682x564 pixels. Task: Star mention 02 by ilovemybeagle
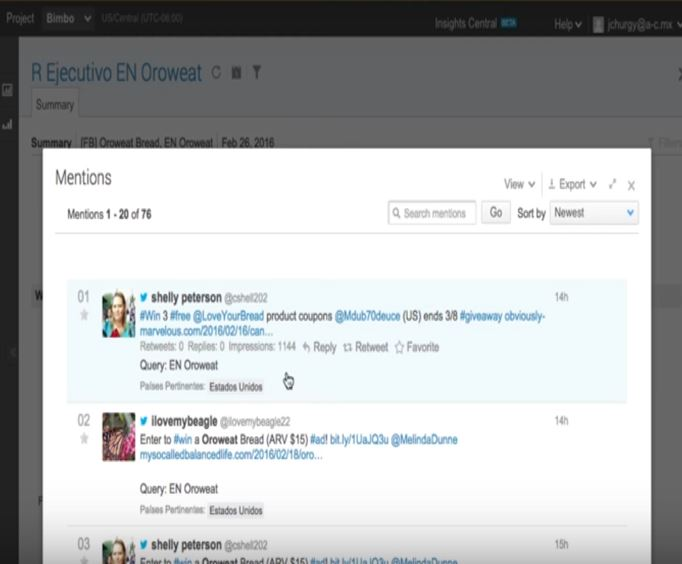tap(84, 438)
